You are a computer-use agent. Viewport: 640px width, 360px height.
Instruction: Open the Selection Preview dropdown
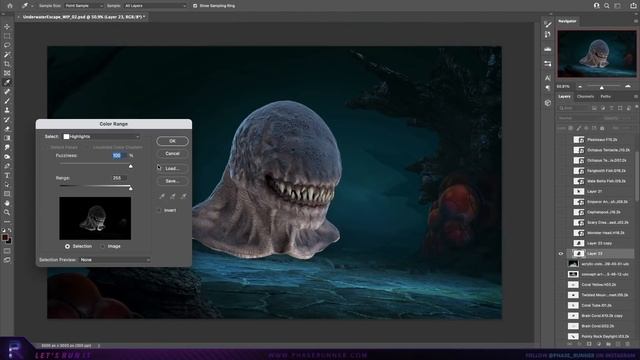coord(115,260)
